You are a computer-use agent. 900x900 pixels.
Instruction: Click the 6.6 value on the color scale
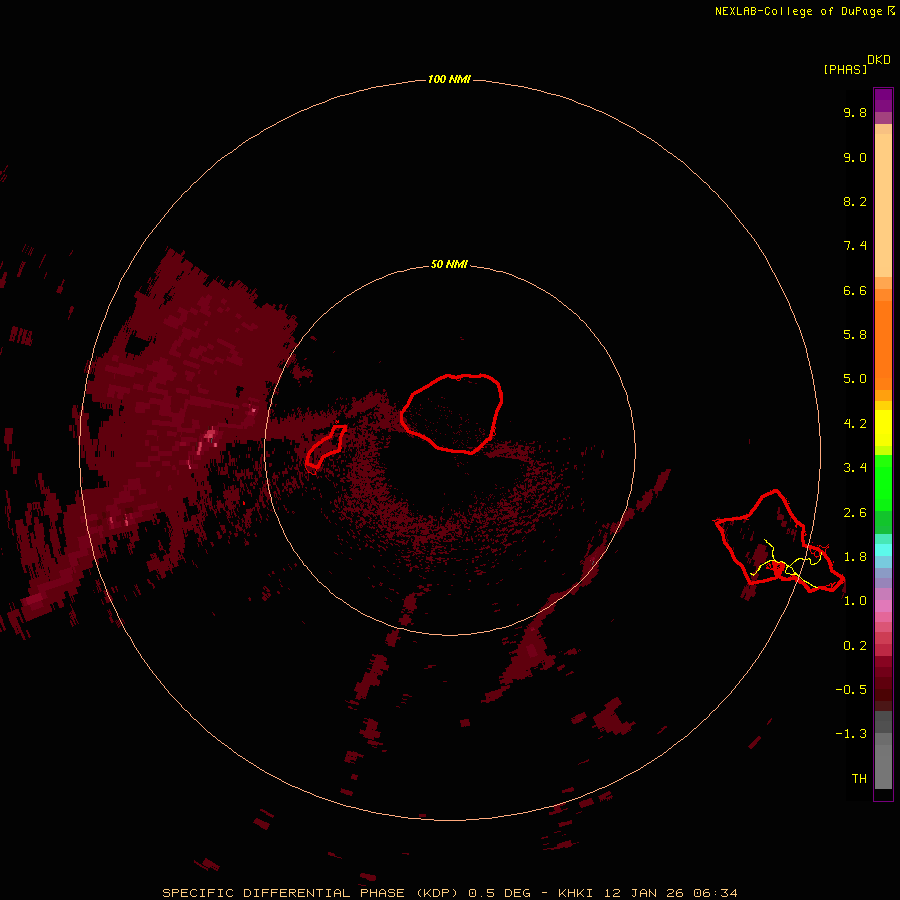click(855, 290)
